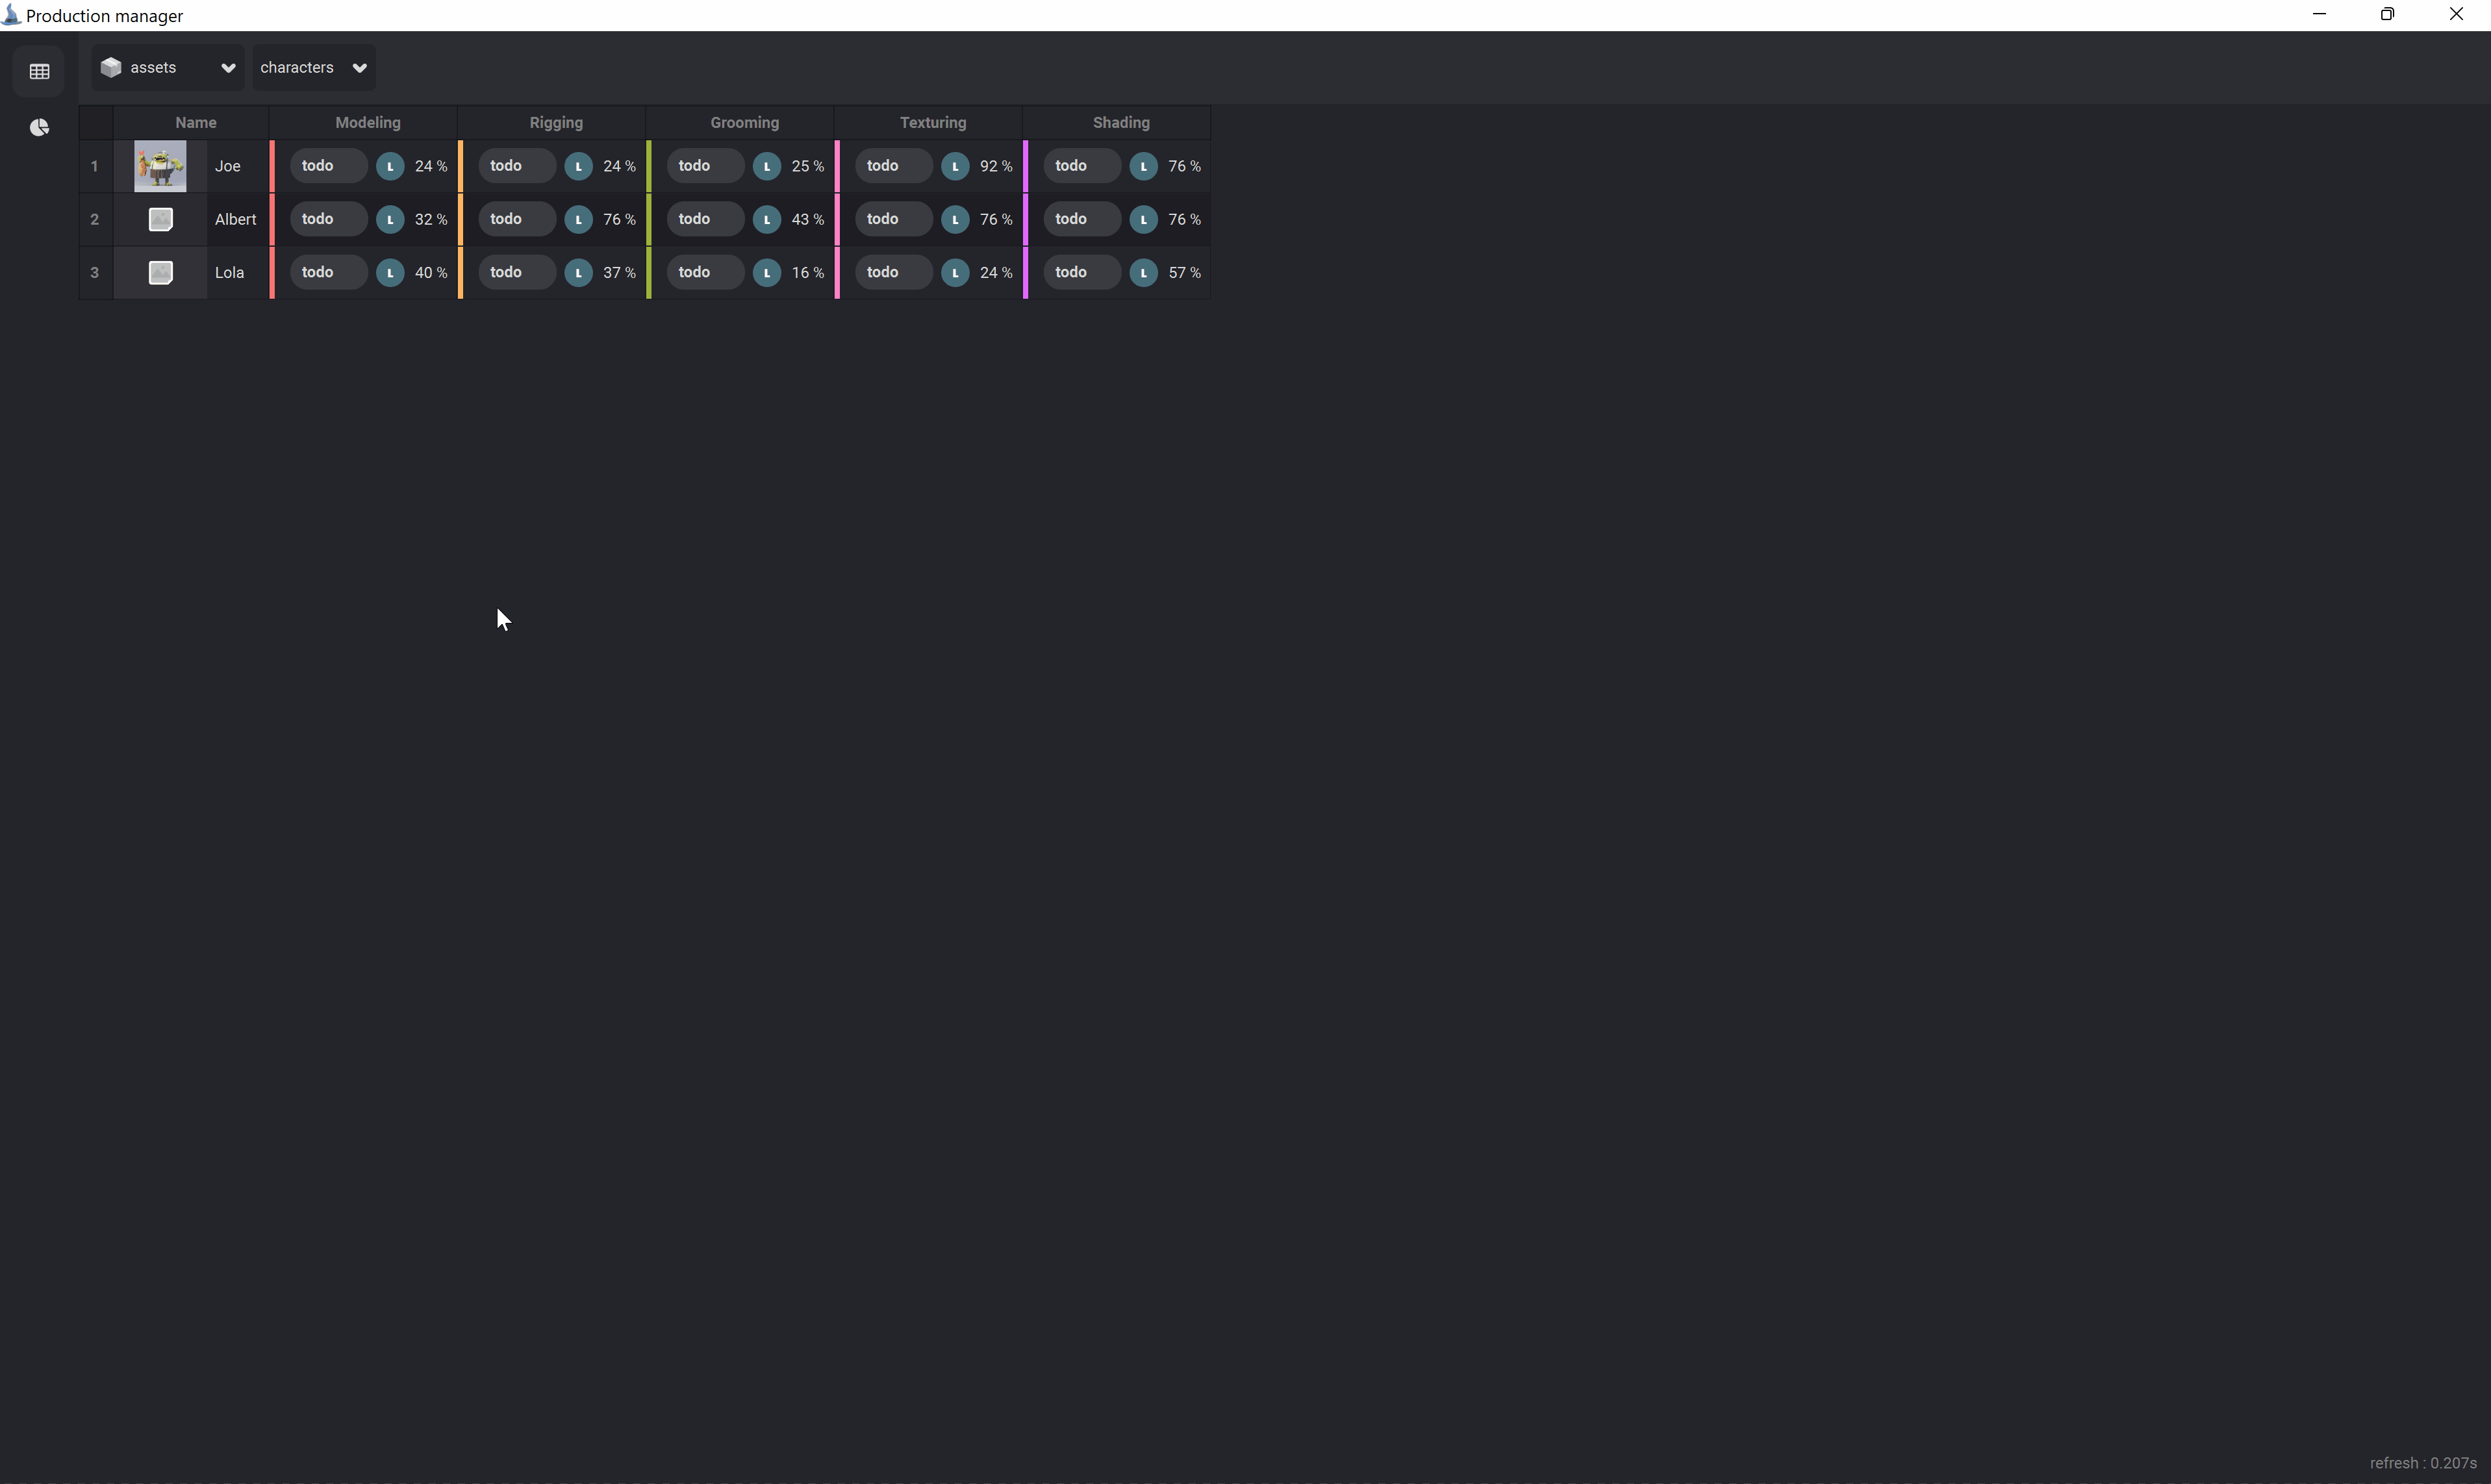The image size is (2491, 1484).
Task: Click Lola's Rigging 37 % value
Action: [620, 272]
